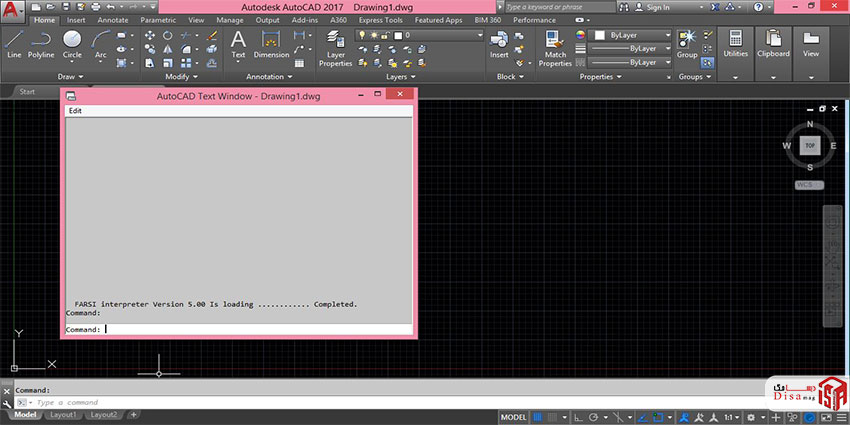Screen dimensions: 850x425
Task: Toggle ortho mode in status bar
Action: [x=580, y=416]
